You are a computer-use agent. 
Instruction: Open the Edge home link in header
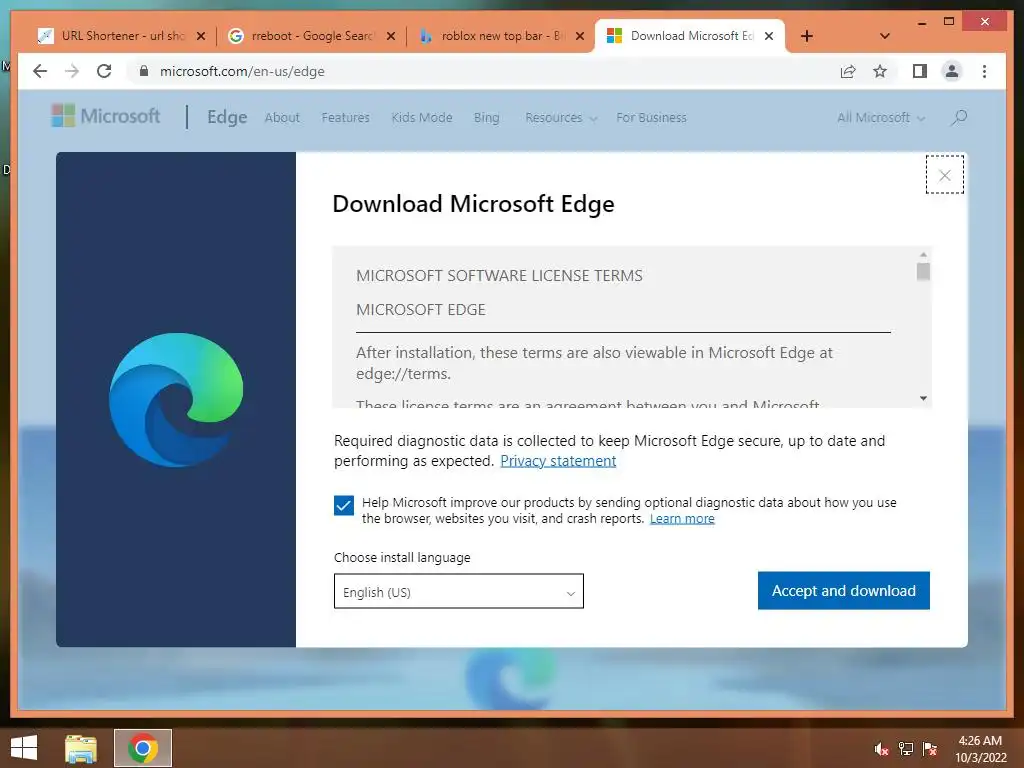pyautogui.click(x=227, y=117)
